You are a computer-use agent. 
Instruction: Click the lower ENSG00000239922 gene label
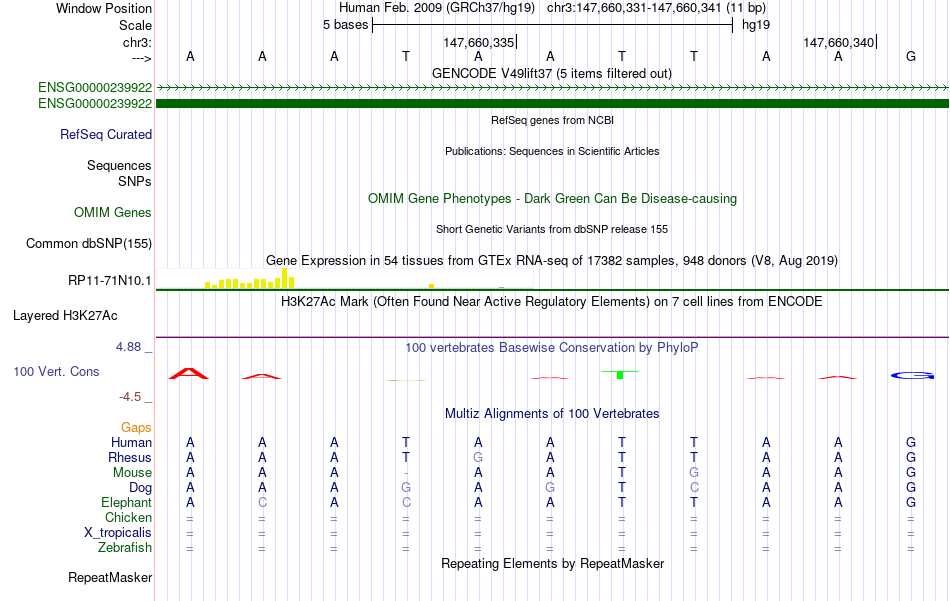click(95, 104)
